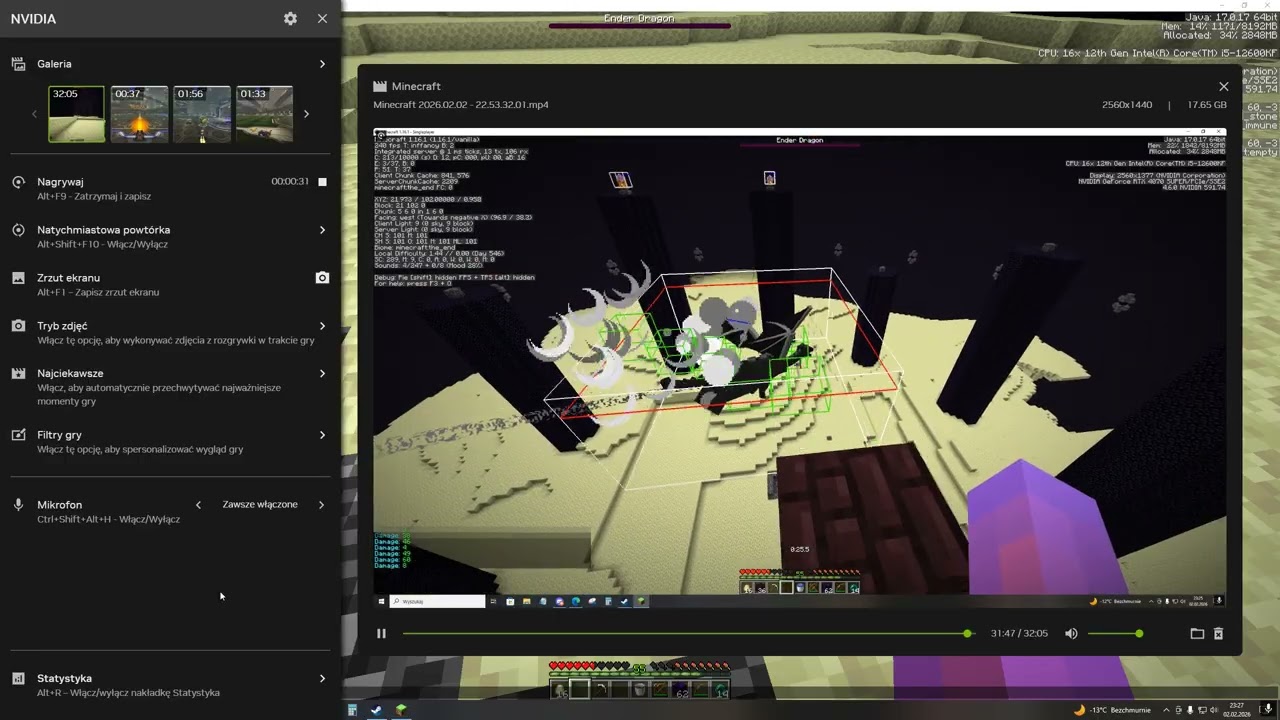Click the Nagrywaj label
Image resolution: width=1280 pixels, height=720 pixels.
pyautogui.click(x=60, y=182)
